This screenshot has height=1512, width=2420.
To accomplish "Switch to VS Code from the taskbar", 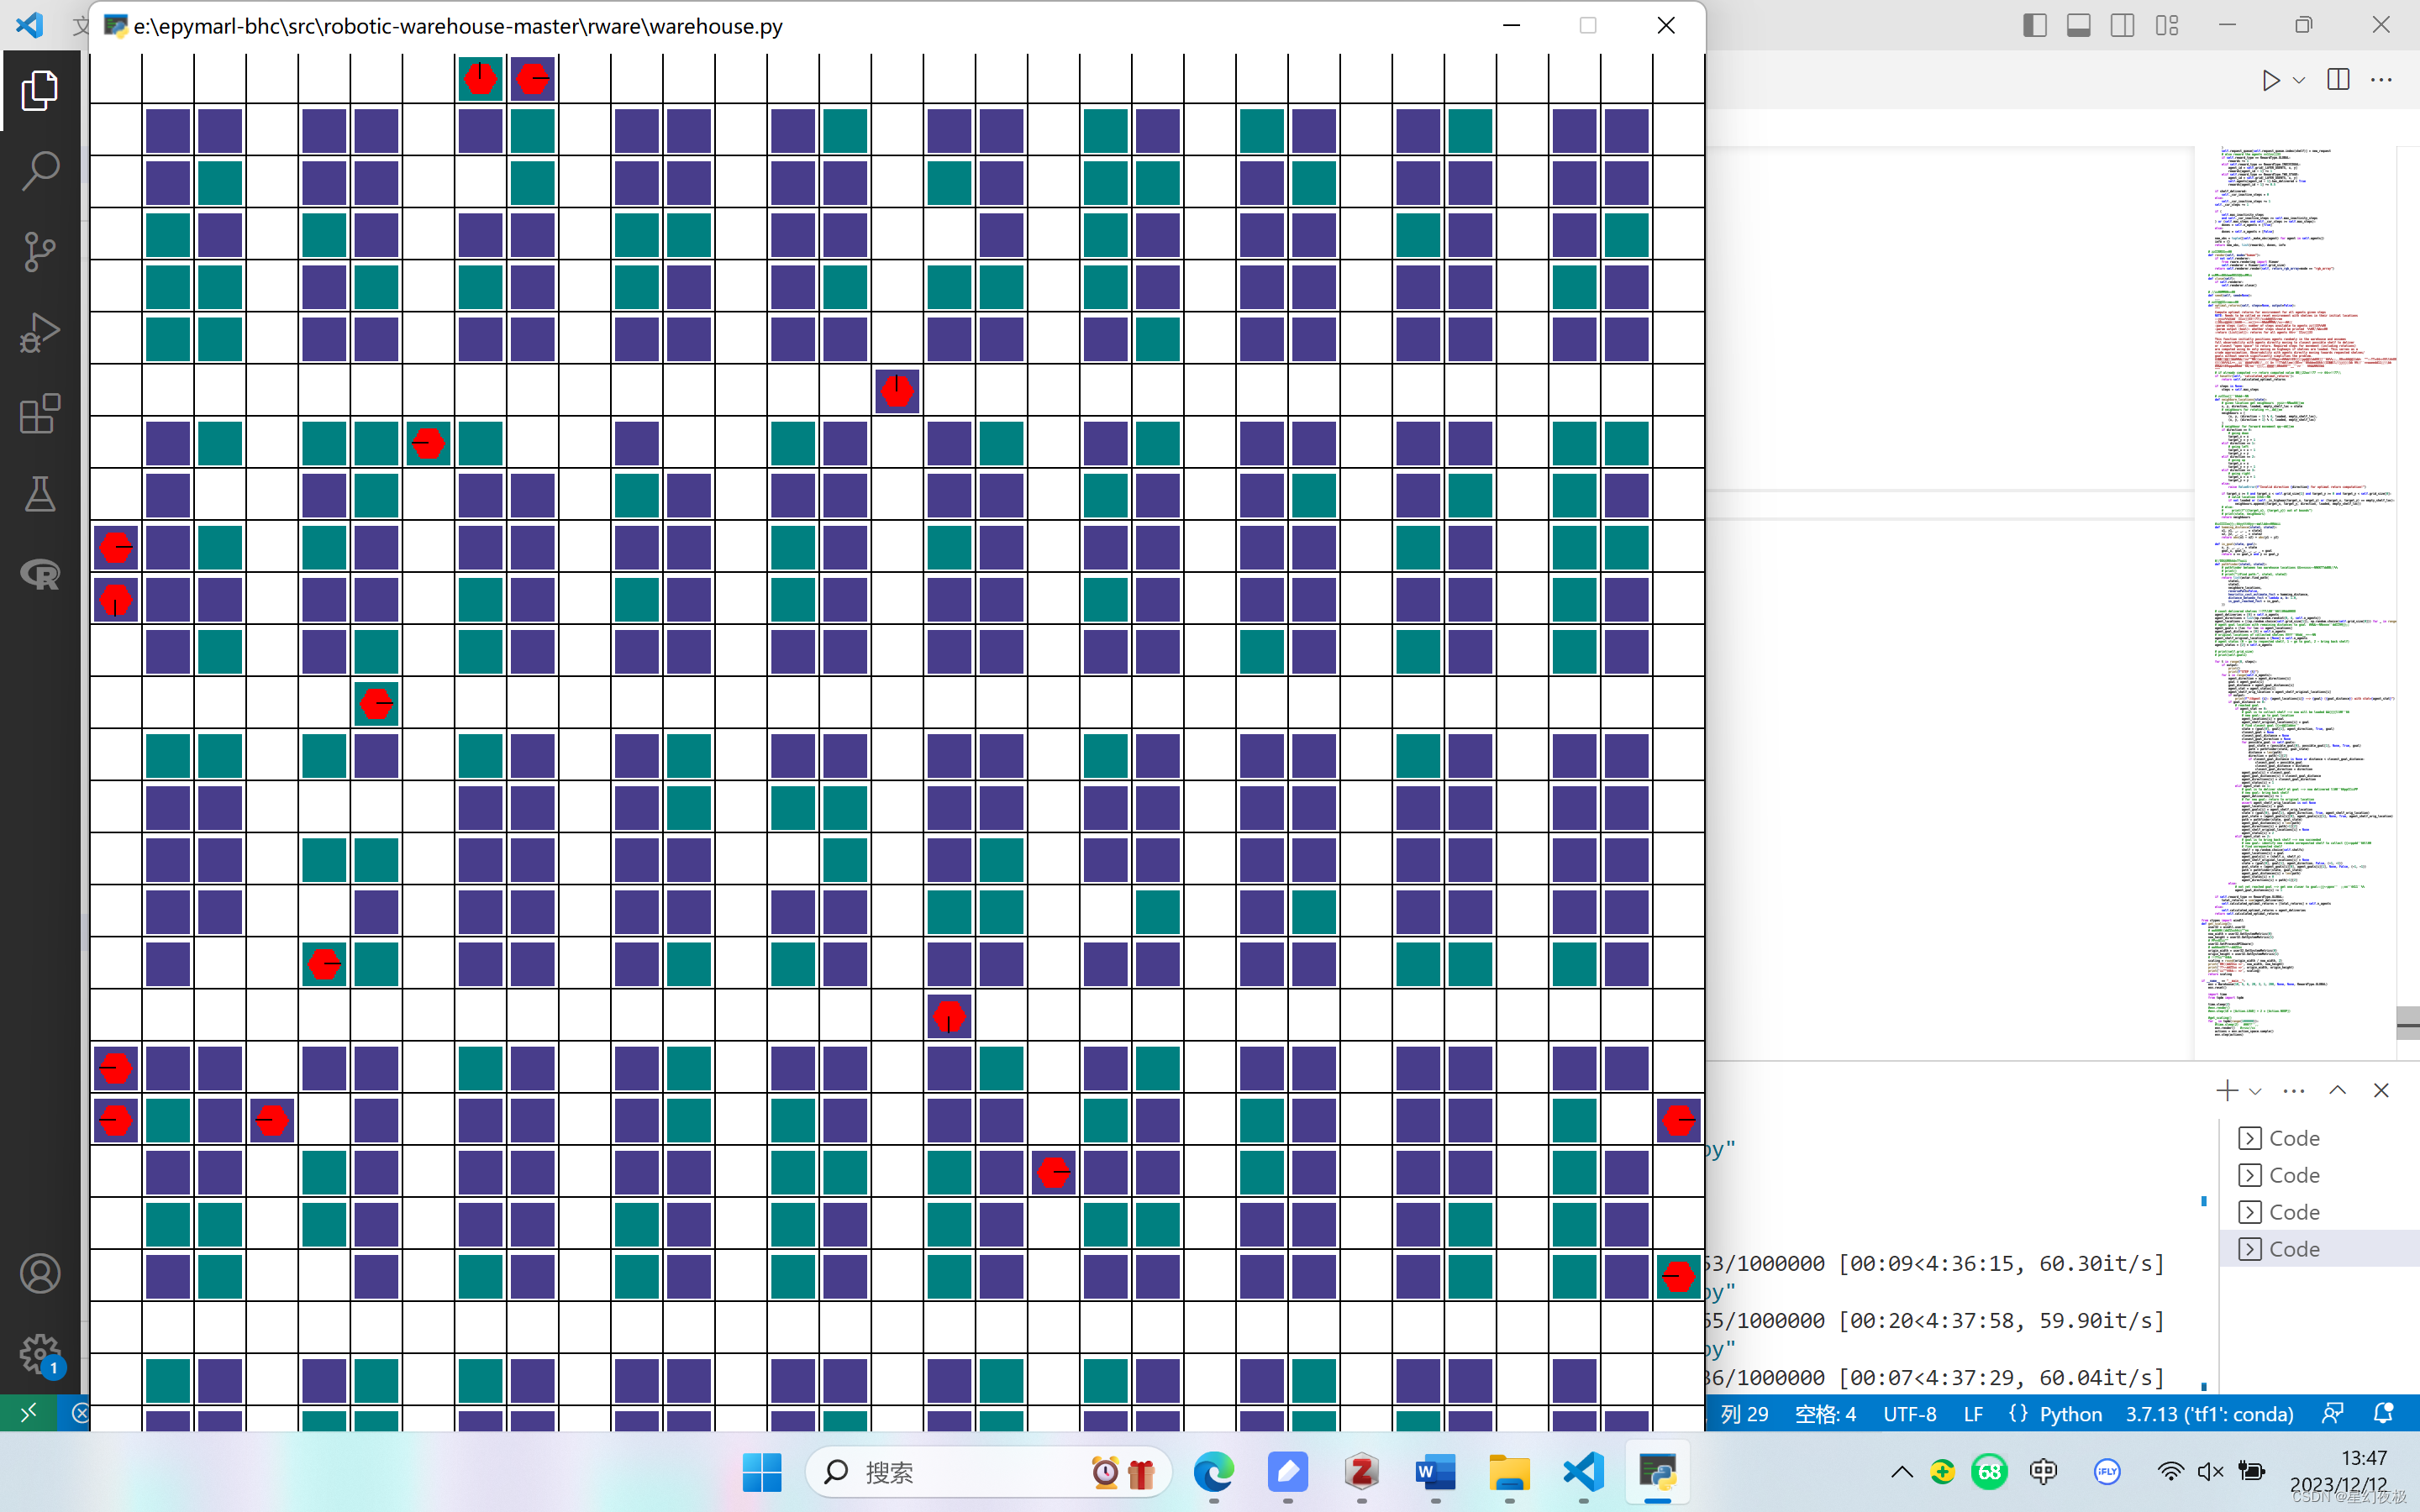I will (1583, 1472).
